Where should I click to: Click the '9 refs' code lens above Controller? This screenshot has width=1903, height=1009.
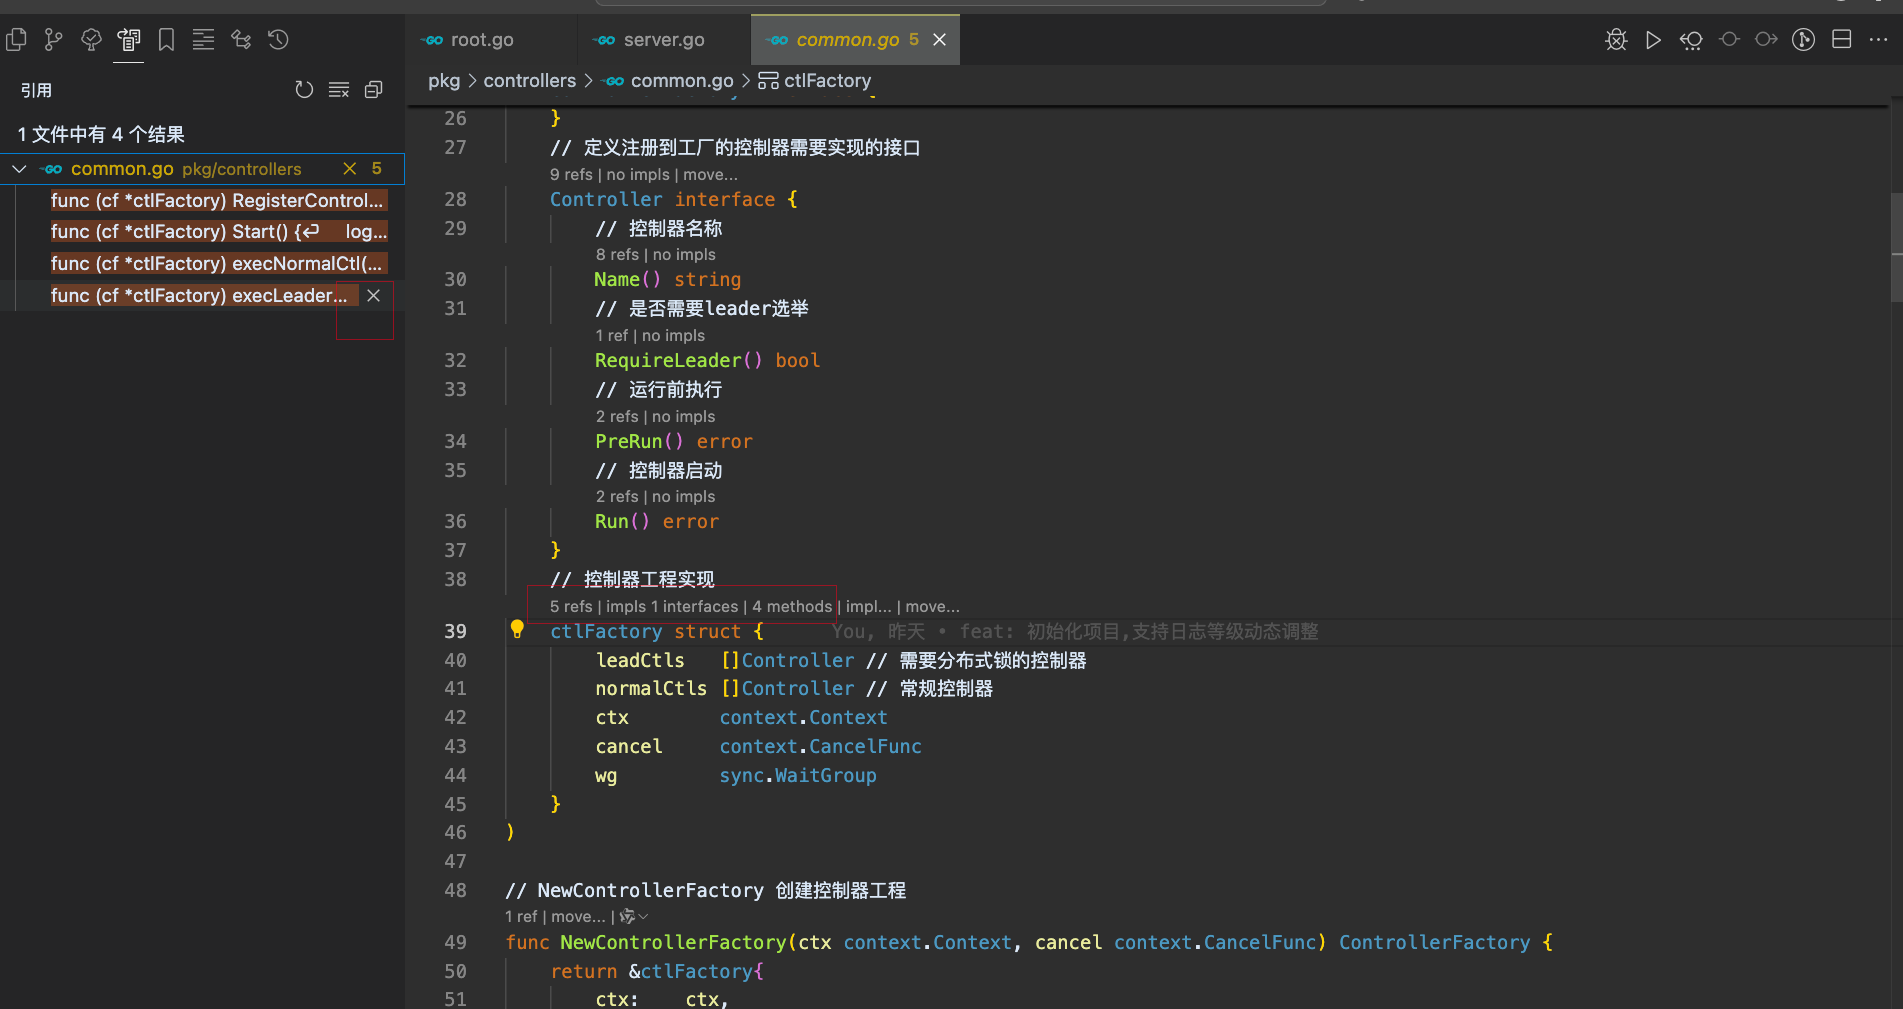click(571, 175)
